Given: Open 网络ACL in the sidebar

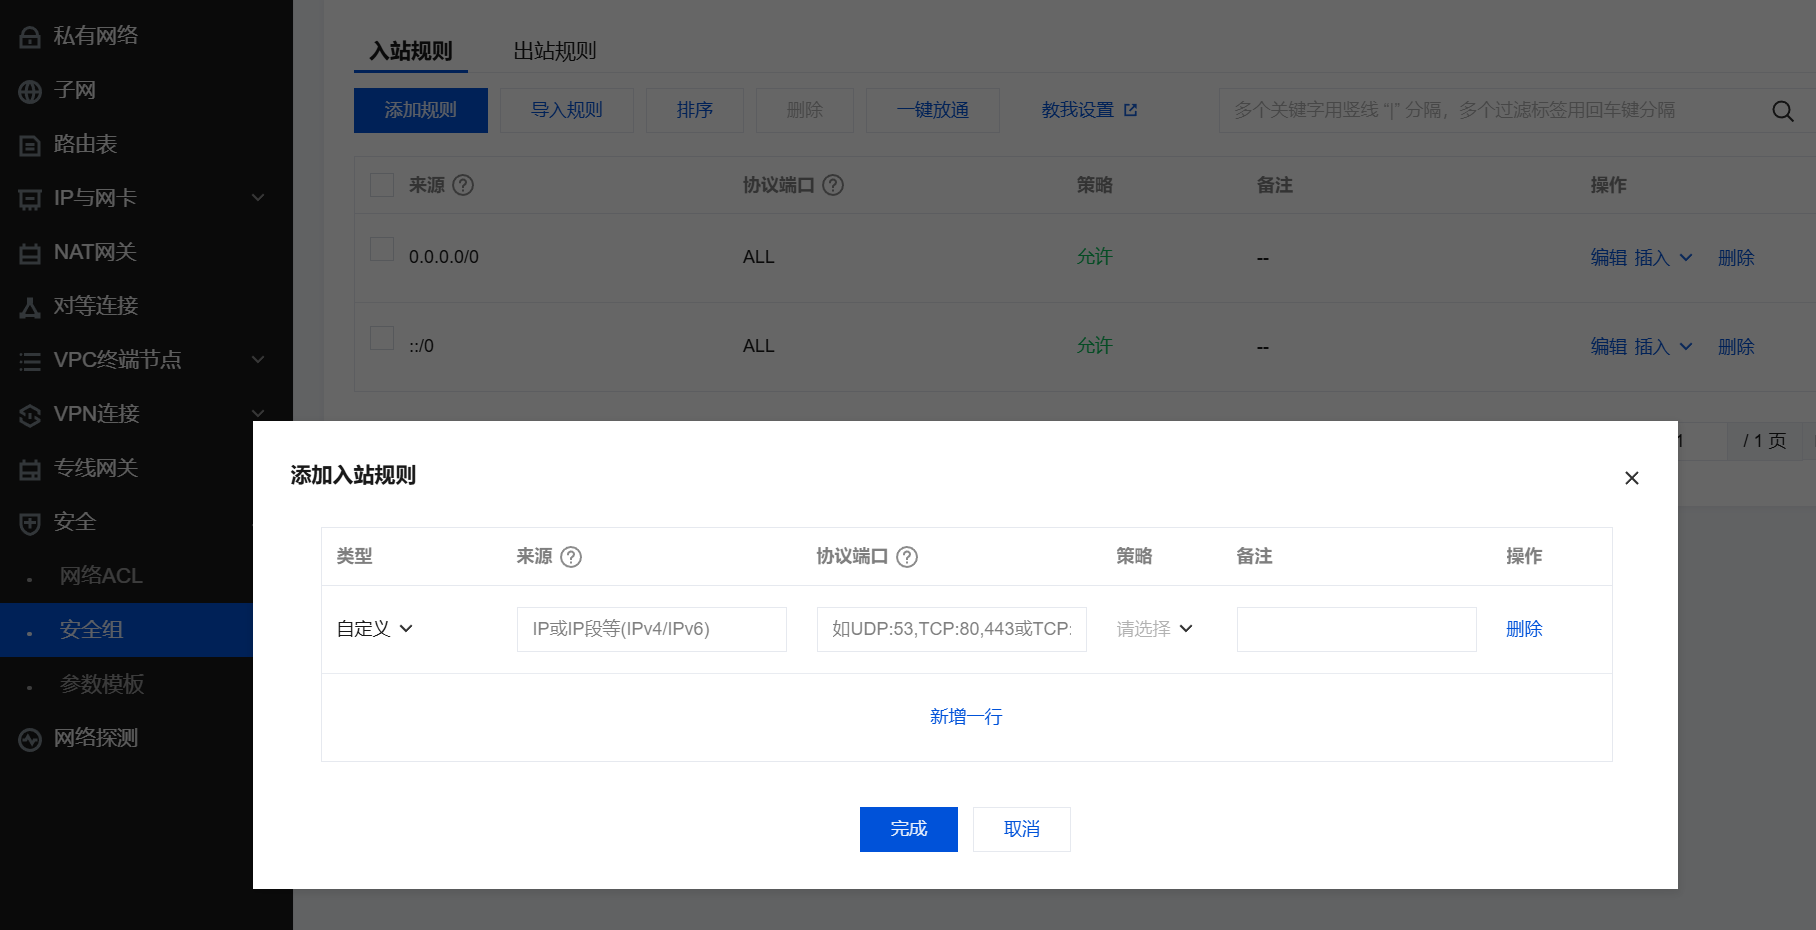Looking at the screenshot, I should (101, 576).
